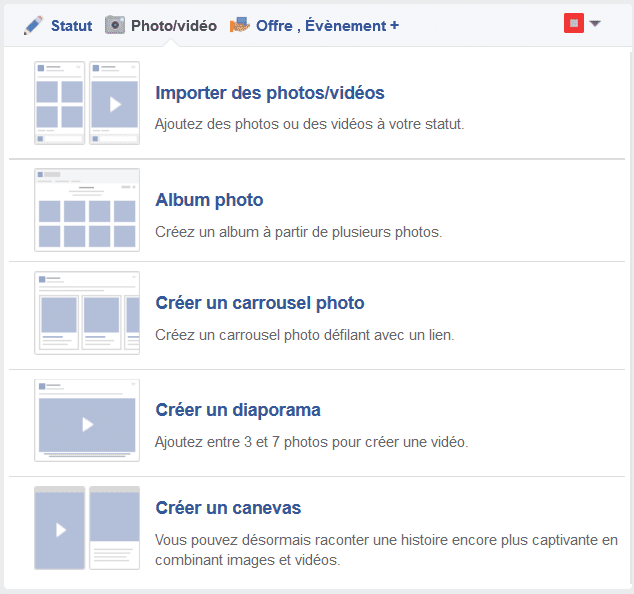Click the video play import thumbnail
The width and height of the screenshot is (634, 594).
(114, 103)
